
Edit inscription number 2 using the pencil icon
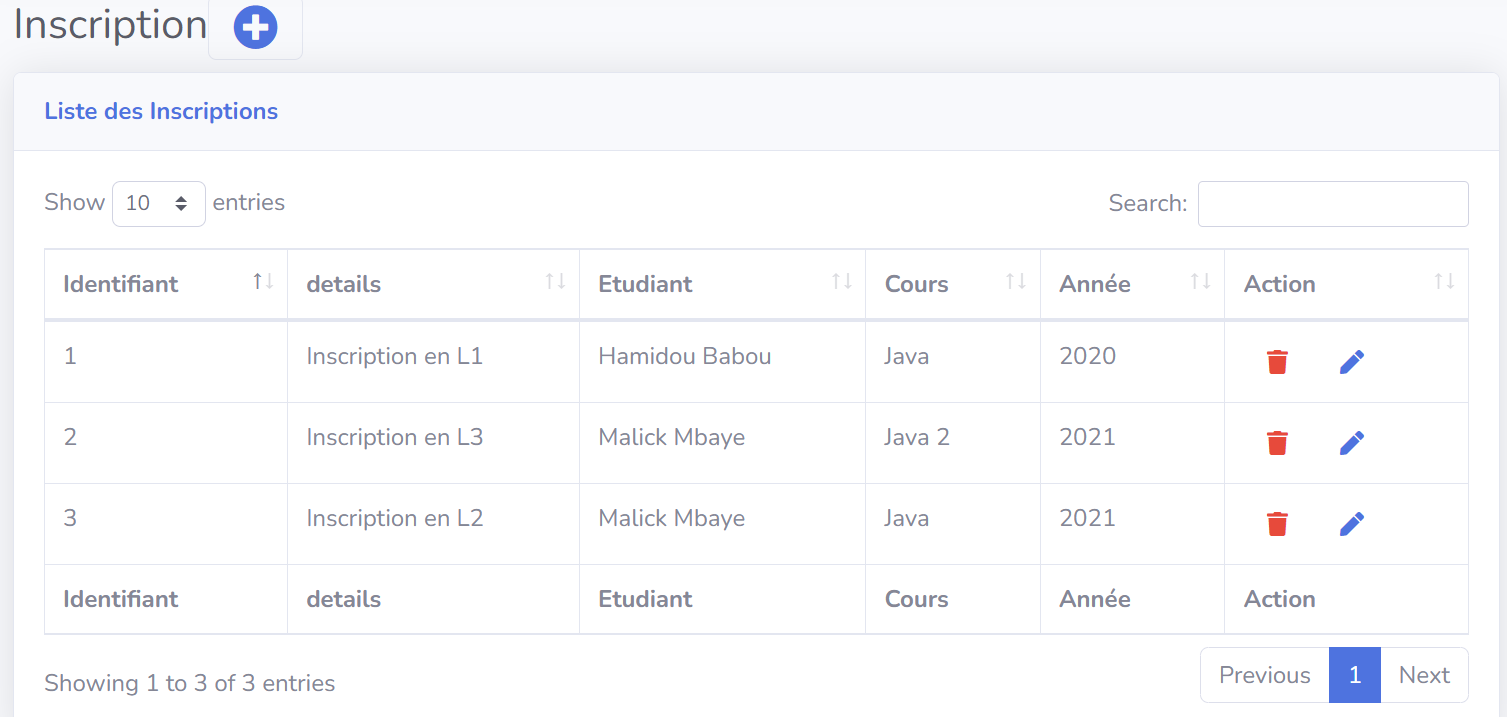click(1352, 442)
